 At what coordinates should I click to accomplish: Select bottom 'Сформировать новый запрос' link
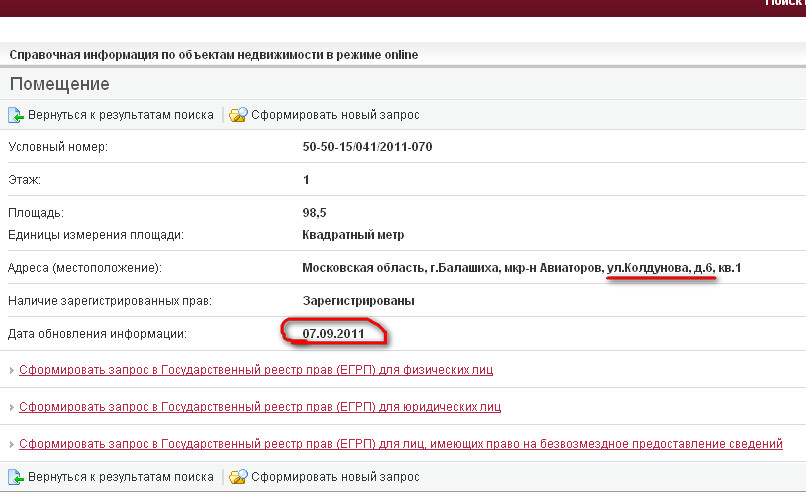point(335,478)
